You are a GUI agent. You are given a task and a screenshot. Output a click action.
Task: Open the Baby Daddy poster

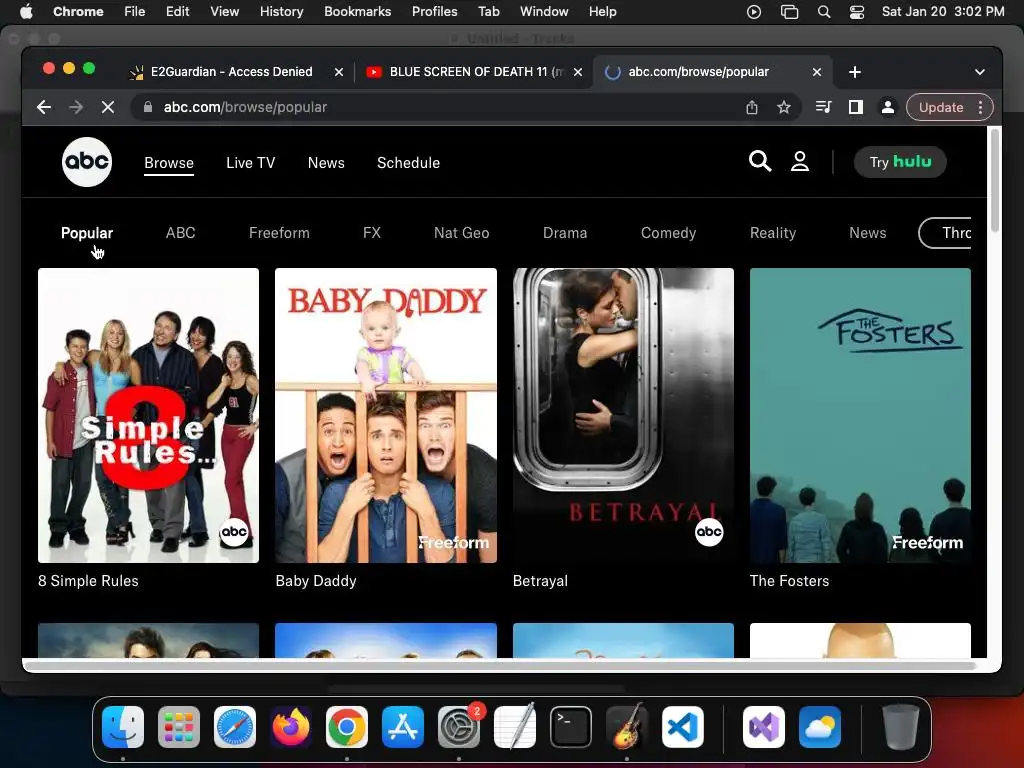[x=386, y=415]
